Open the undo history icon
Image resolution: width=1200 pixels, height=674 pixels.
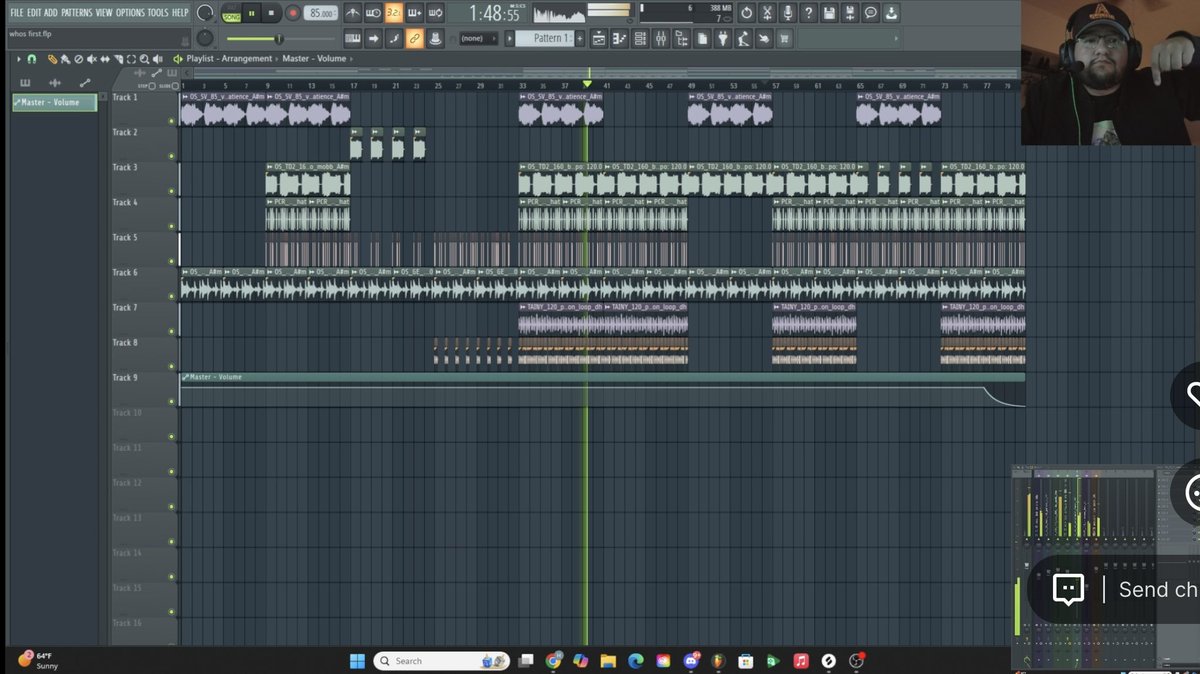point(746,13)
